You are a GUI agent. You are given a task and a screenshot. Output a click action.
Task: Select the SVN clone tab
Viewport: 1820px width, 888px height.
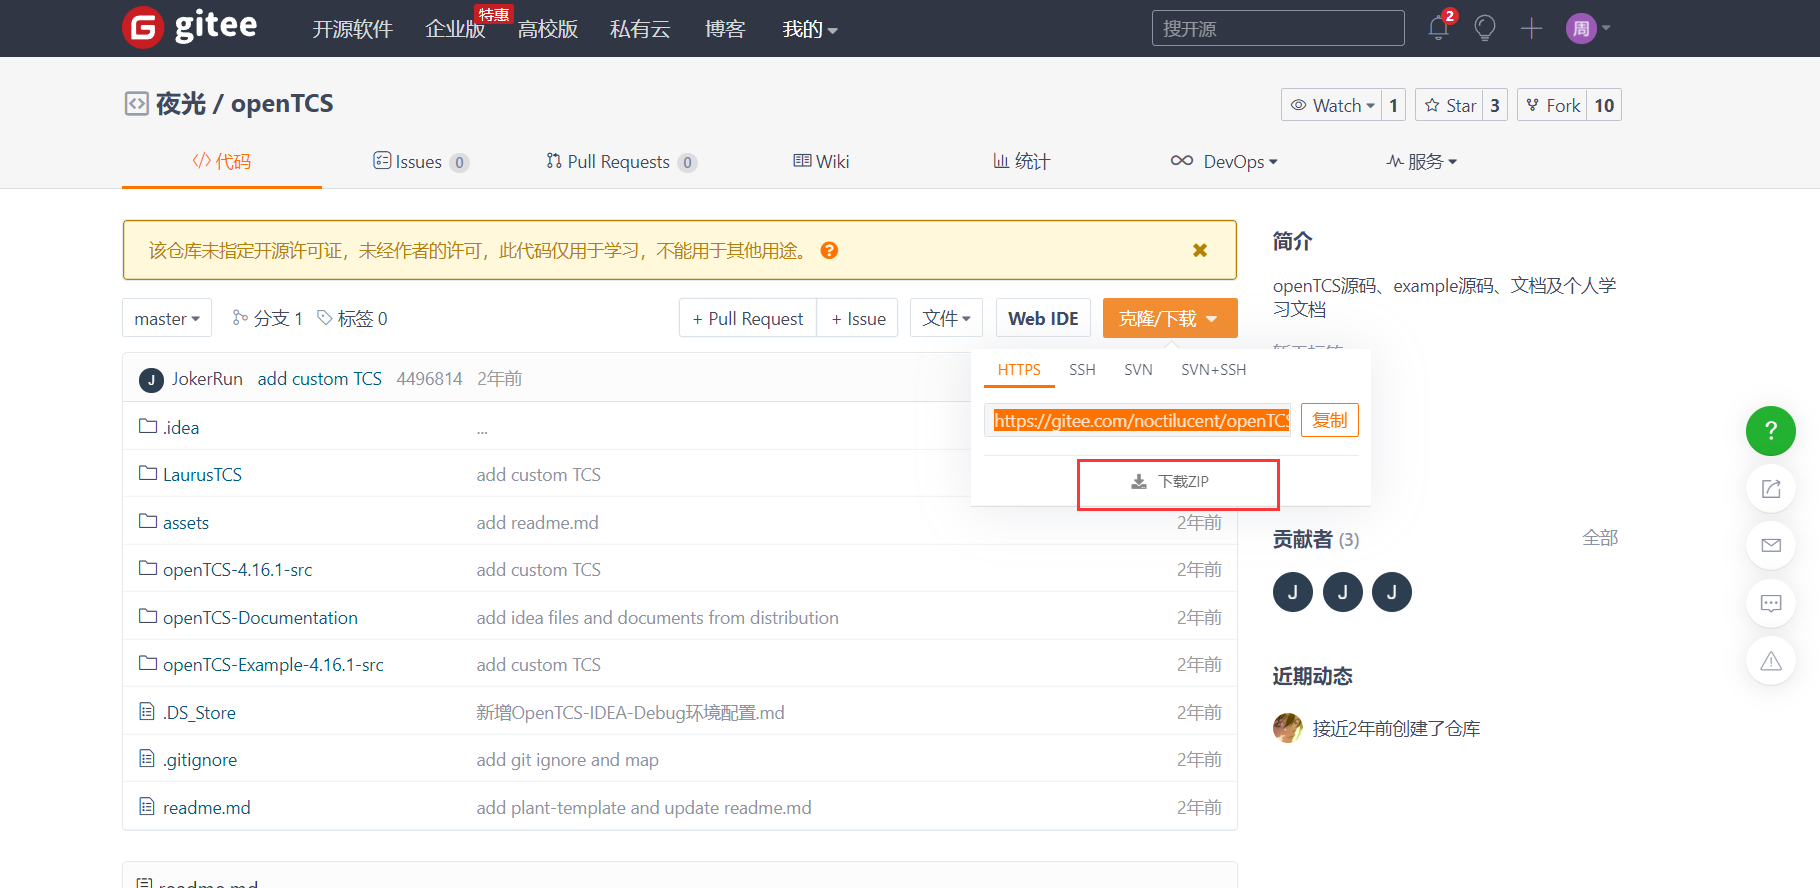point(1138,370)
